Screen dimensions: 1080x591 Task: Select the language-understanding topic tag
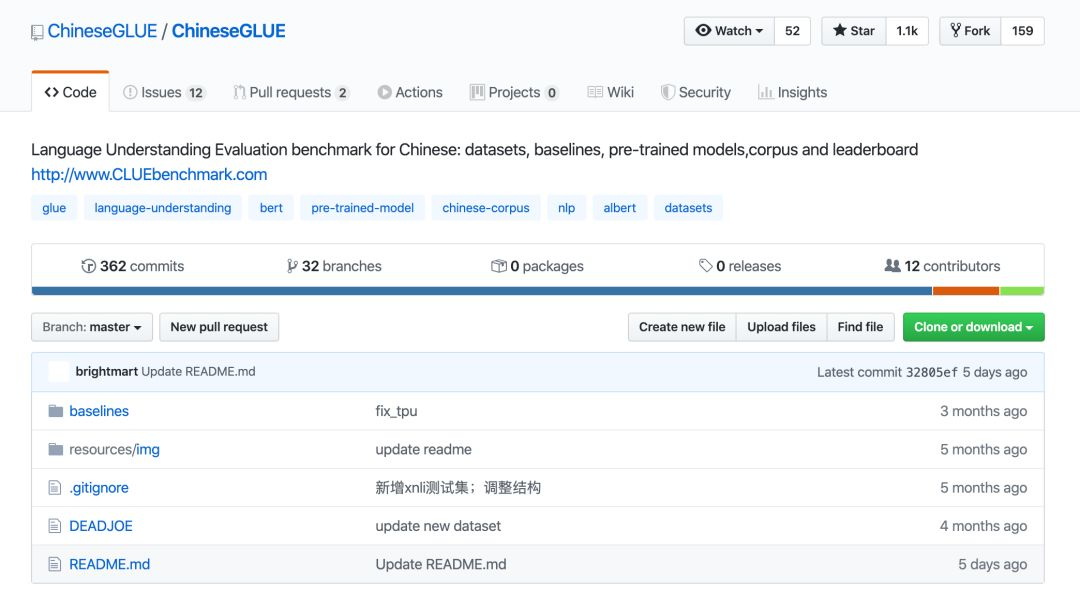click(x=163, y=208)
